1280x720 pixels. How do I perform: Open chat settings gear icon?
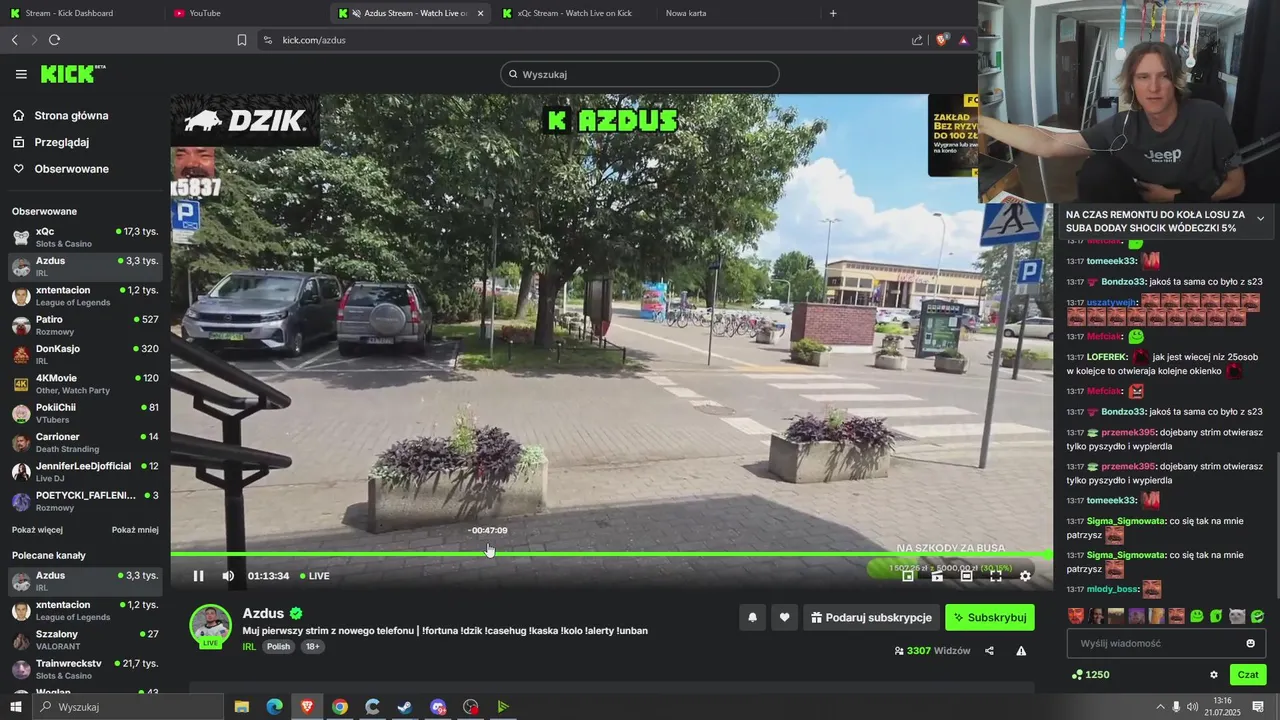(1214, 675)
